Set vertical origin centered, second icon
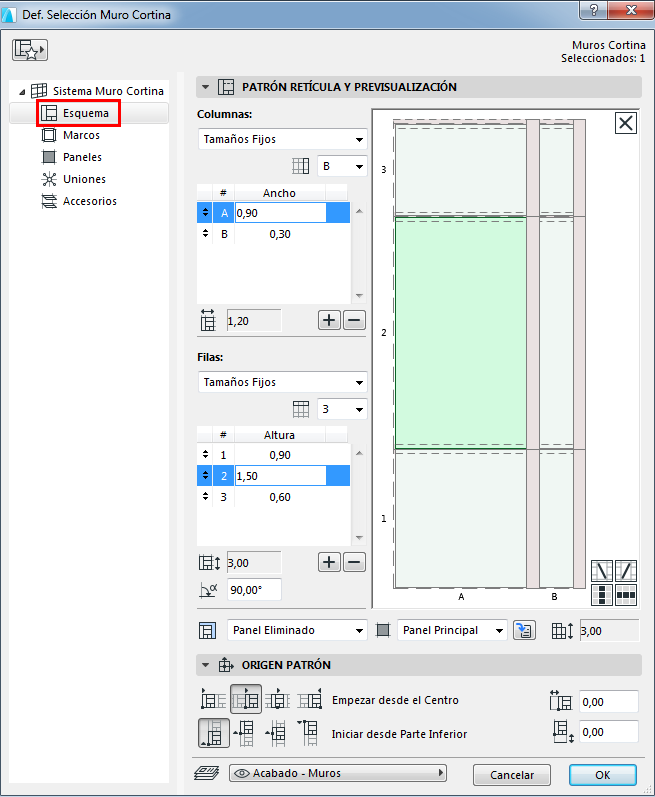Viewport: 655px width, 797px height. [244, 733]
